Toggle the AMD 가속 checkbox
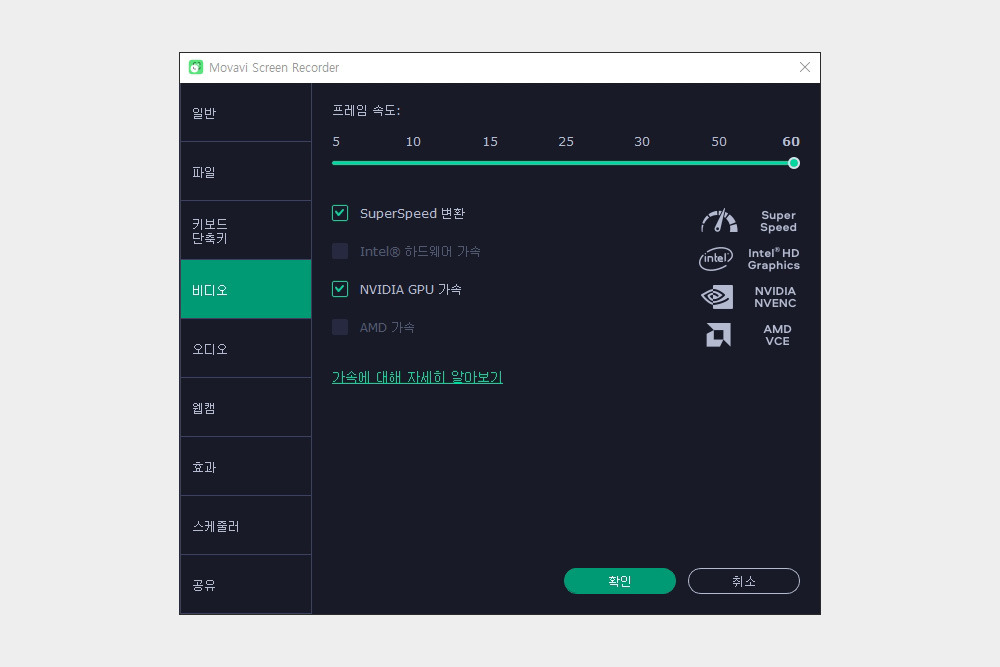This screenshot has height=667, width=1000. (340, 327)
